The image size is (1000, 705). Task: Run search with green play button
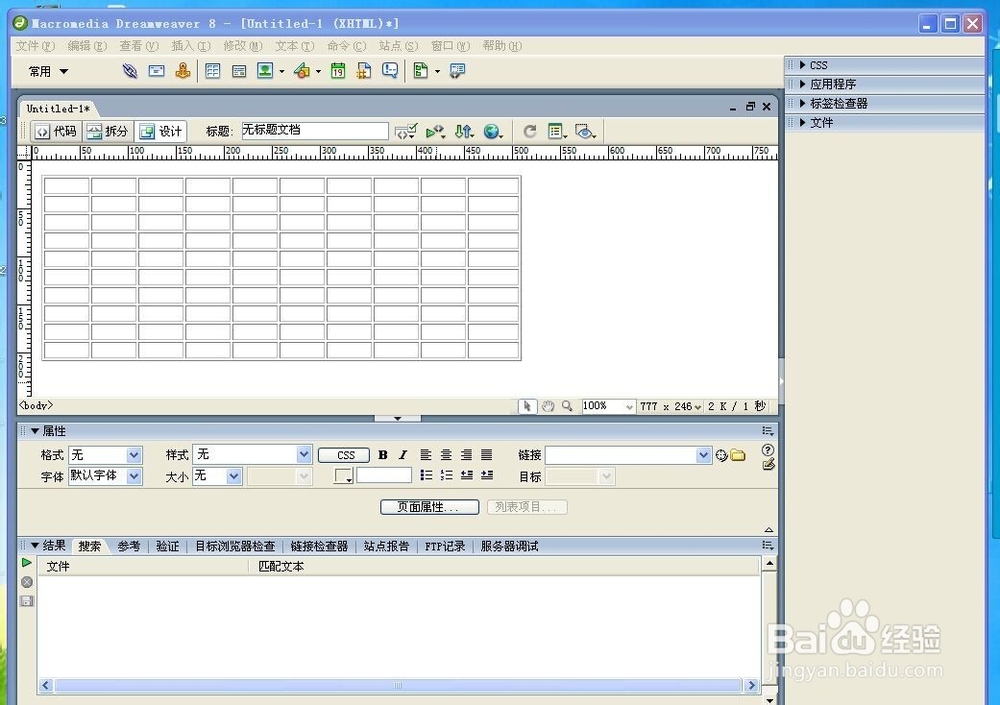(x=26, y=563)
